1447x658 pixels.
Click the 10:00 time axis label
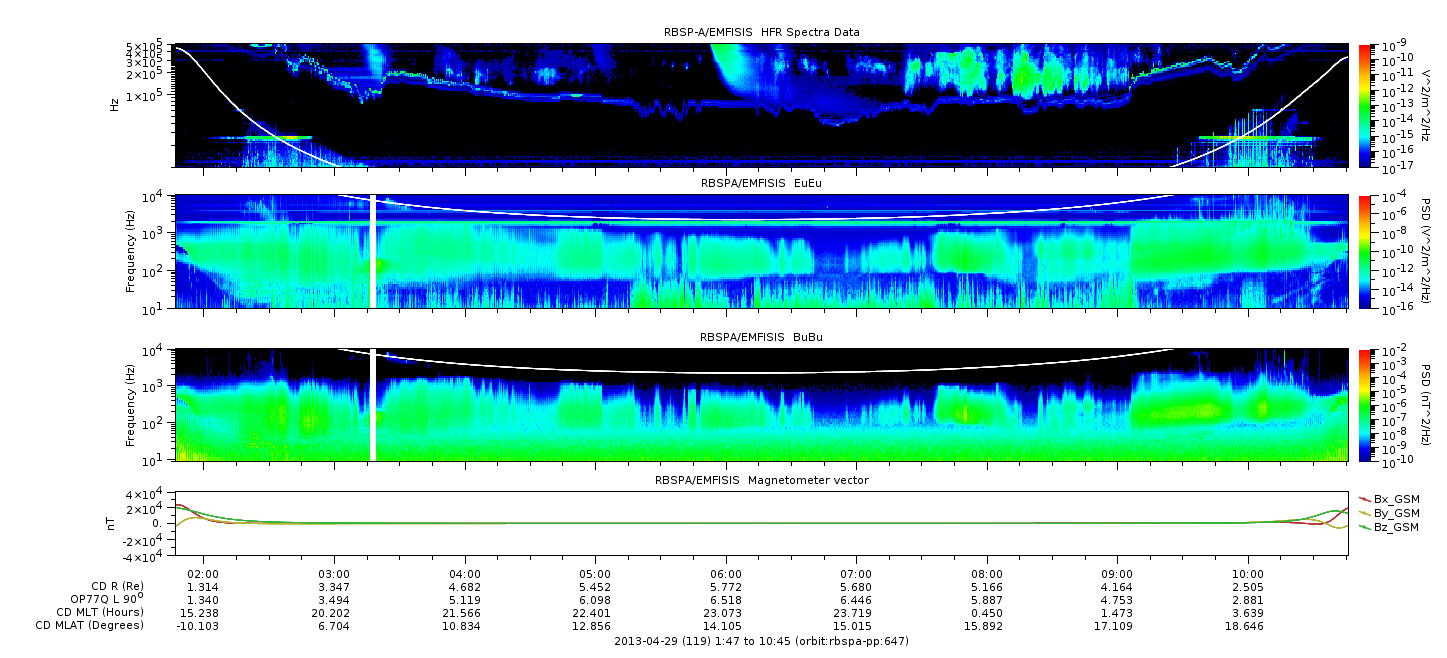pyautogui.click(x=1247, y=574)
